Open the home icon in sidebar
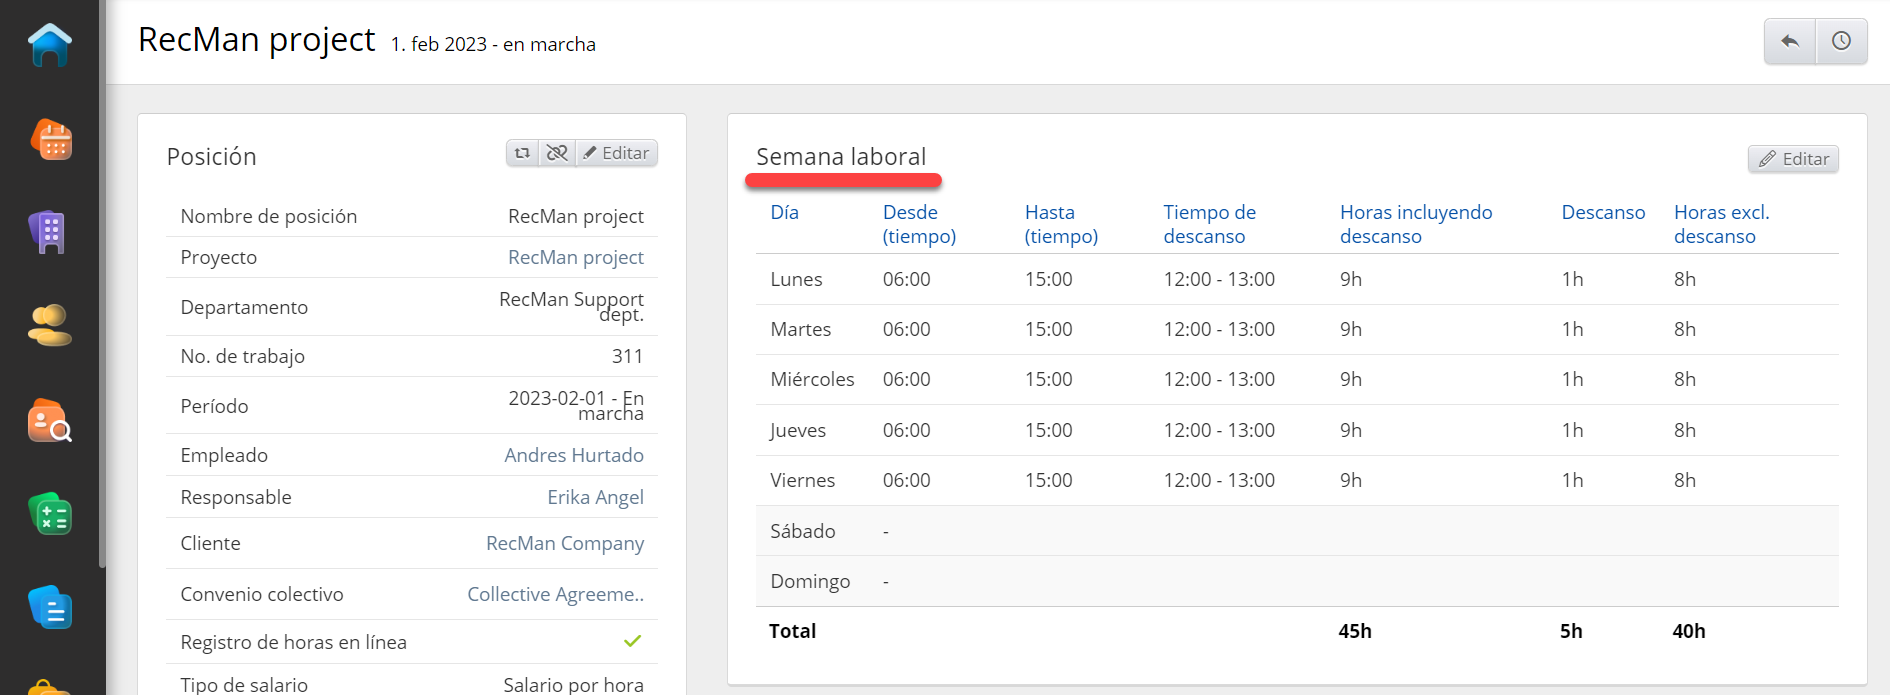1890x695 pixels. (x=50, y=45)
